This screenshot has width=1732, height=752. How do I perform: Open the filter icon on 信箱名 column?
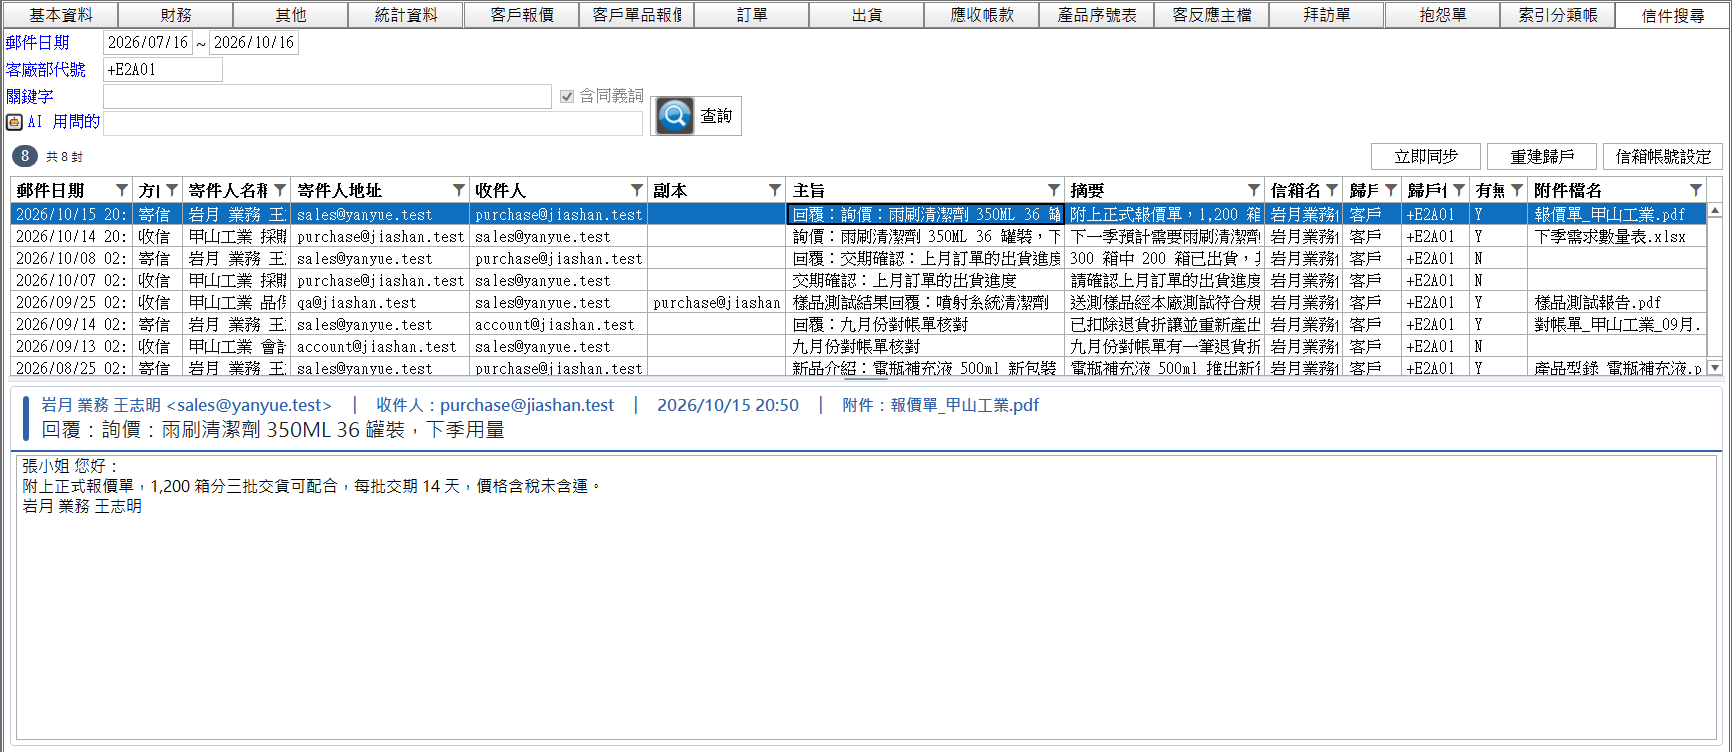coord(1332,190)
